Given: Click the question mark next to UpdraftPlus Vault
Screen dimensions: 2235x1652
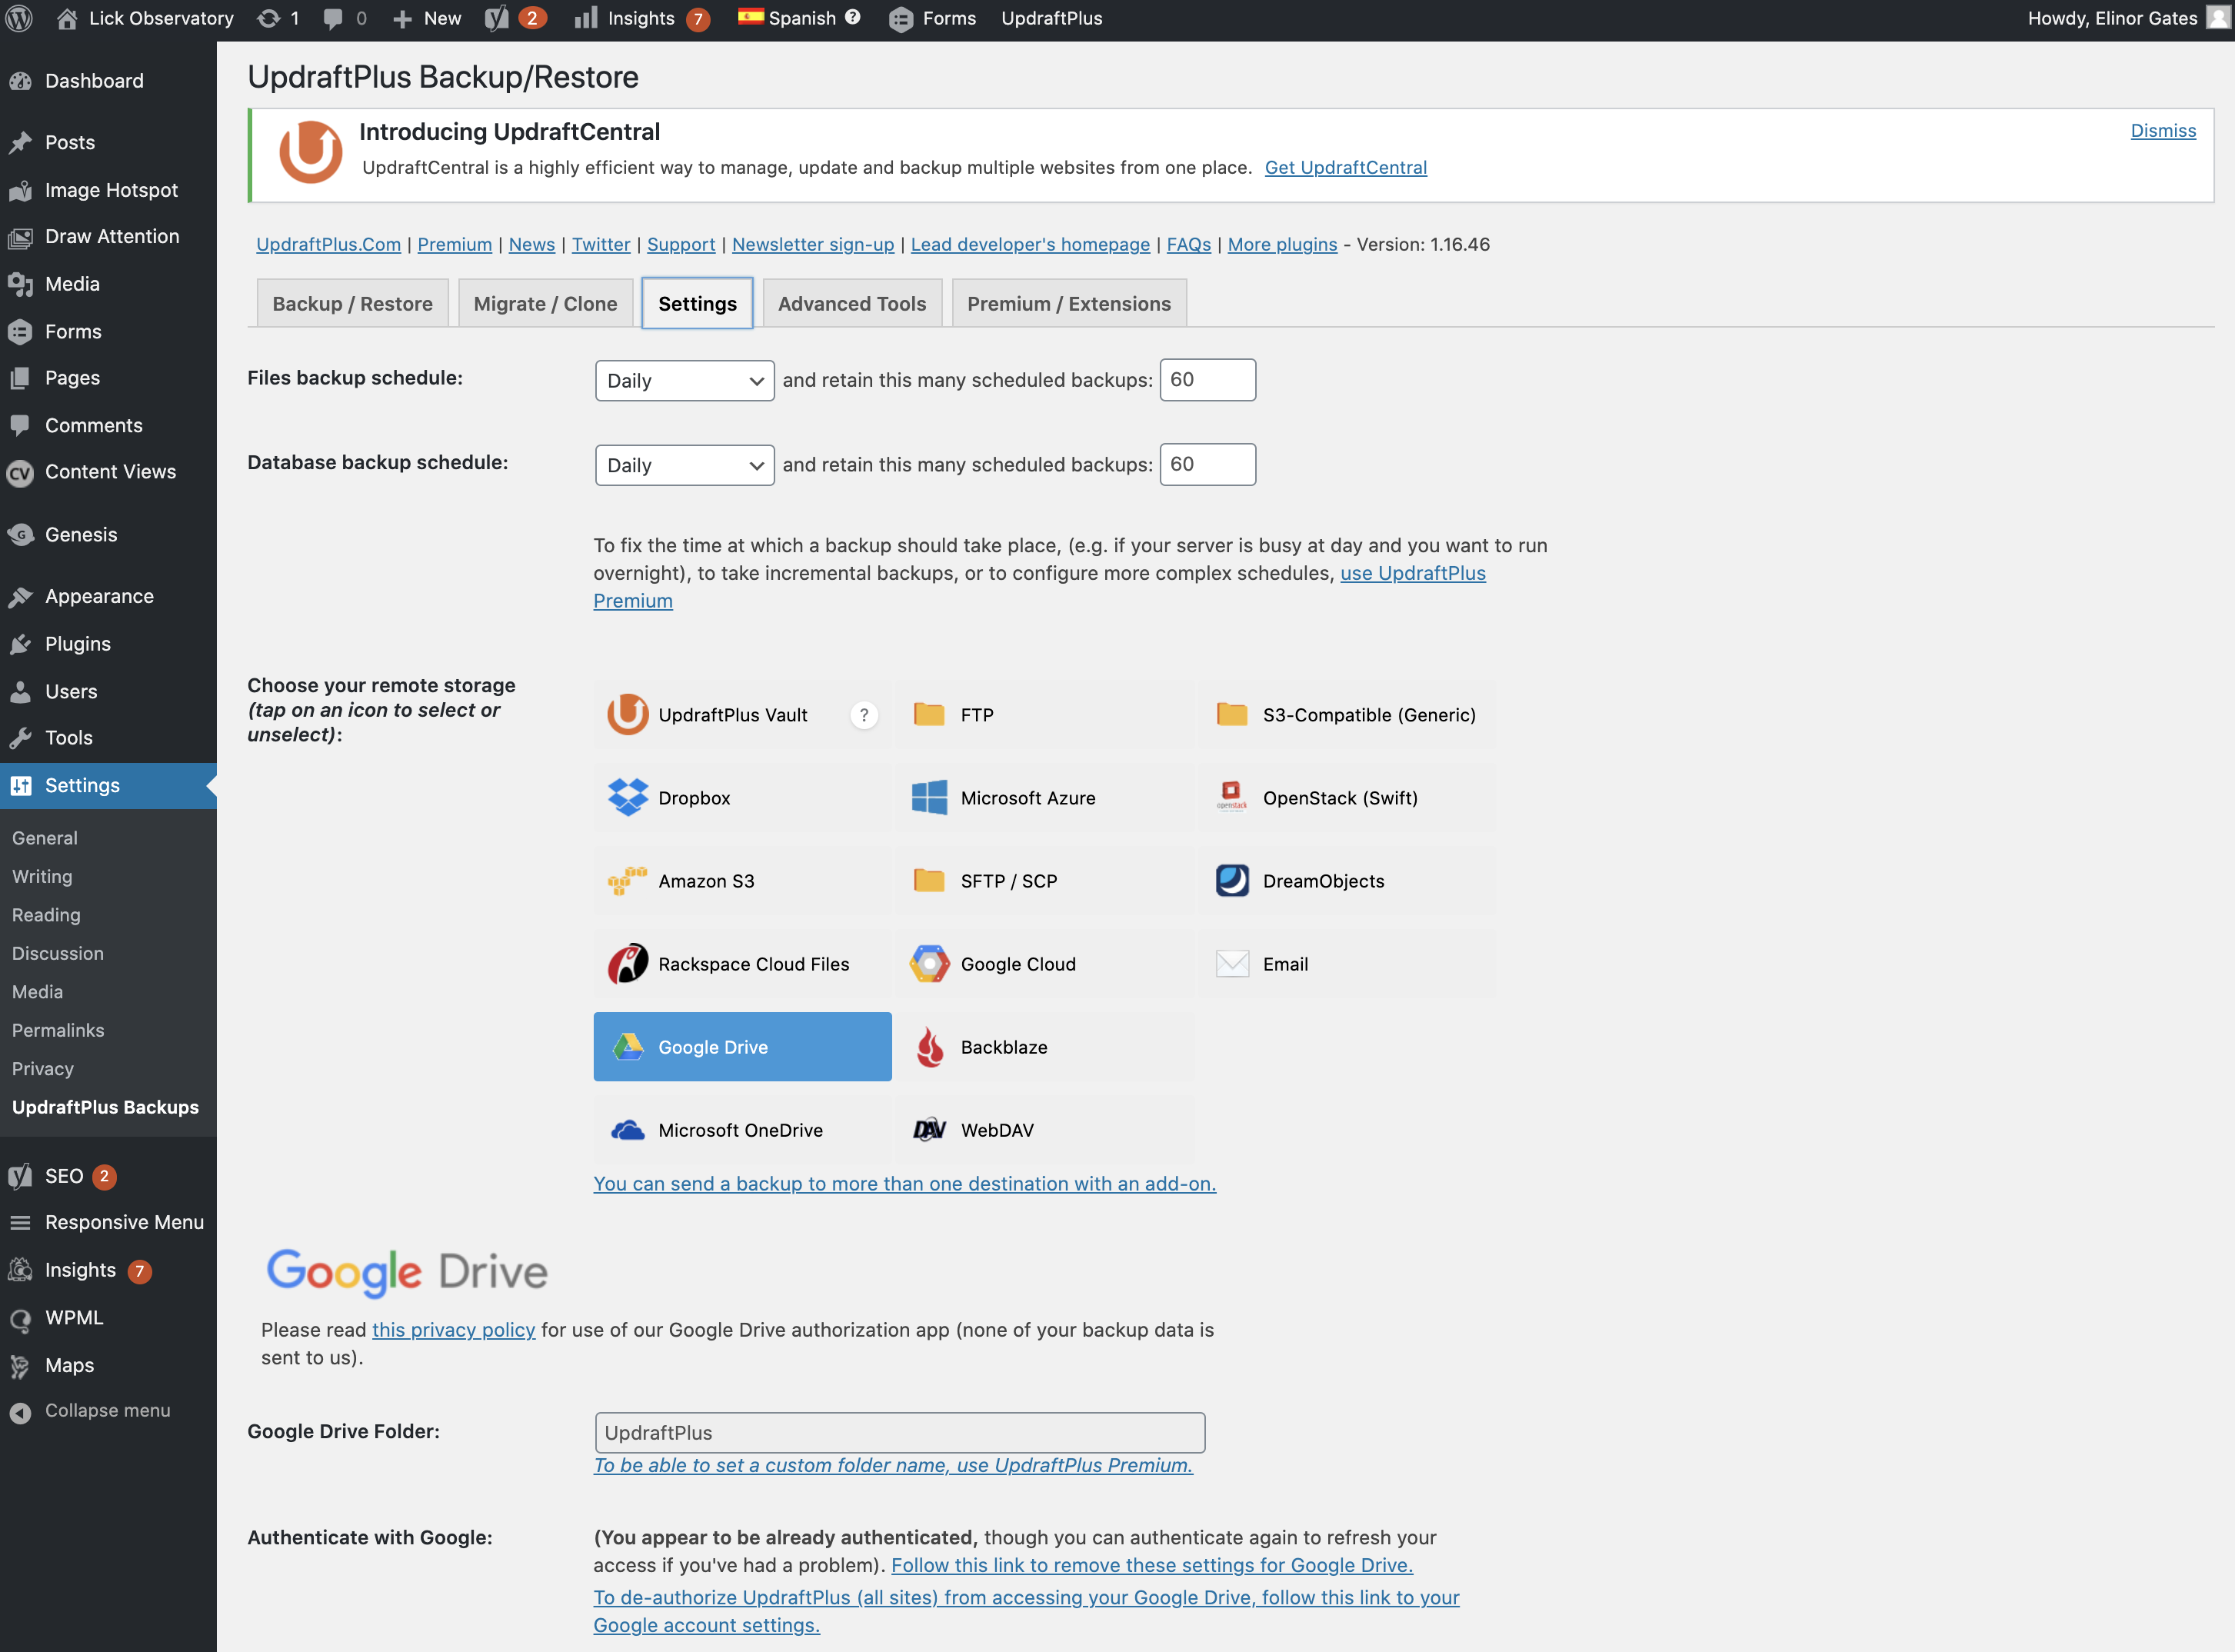Looking at the screenshot, I should pyautogui.click(x=864, y=715).
